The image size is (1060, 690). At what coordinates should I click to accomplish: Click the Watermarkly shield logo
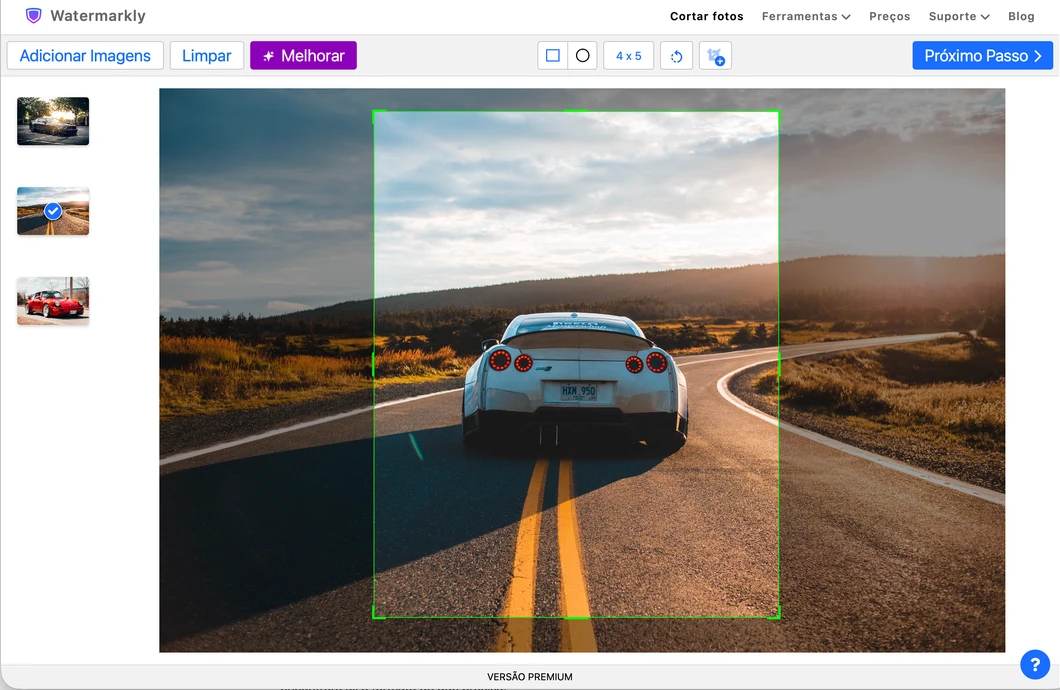click(x=33, y=16)
